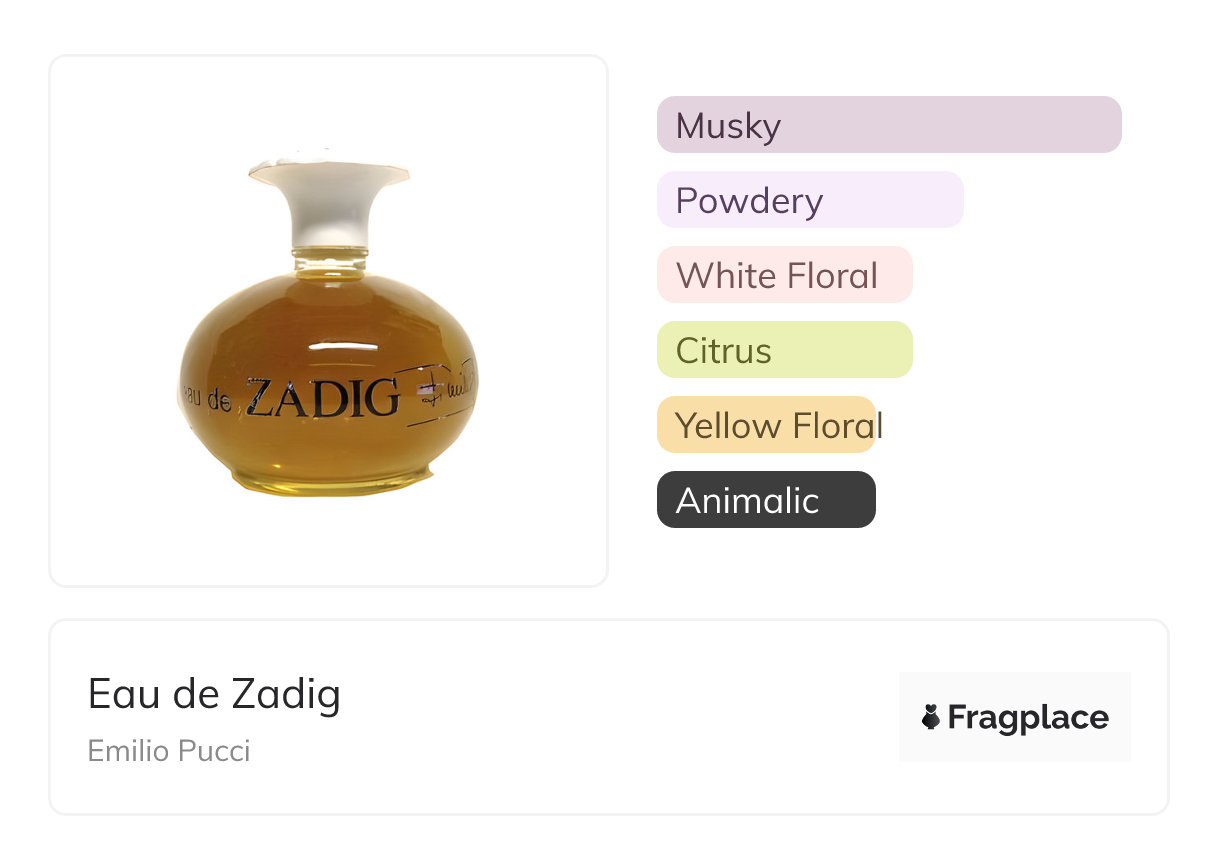Select the Powdery accord bar
1218x864 pixels.
click(809, 200)
